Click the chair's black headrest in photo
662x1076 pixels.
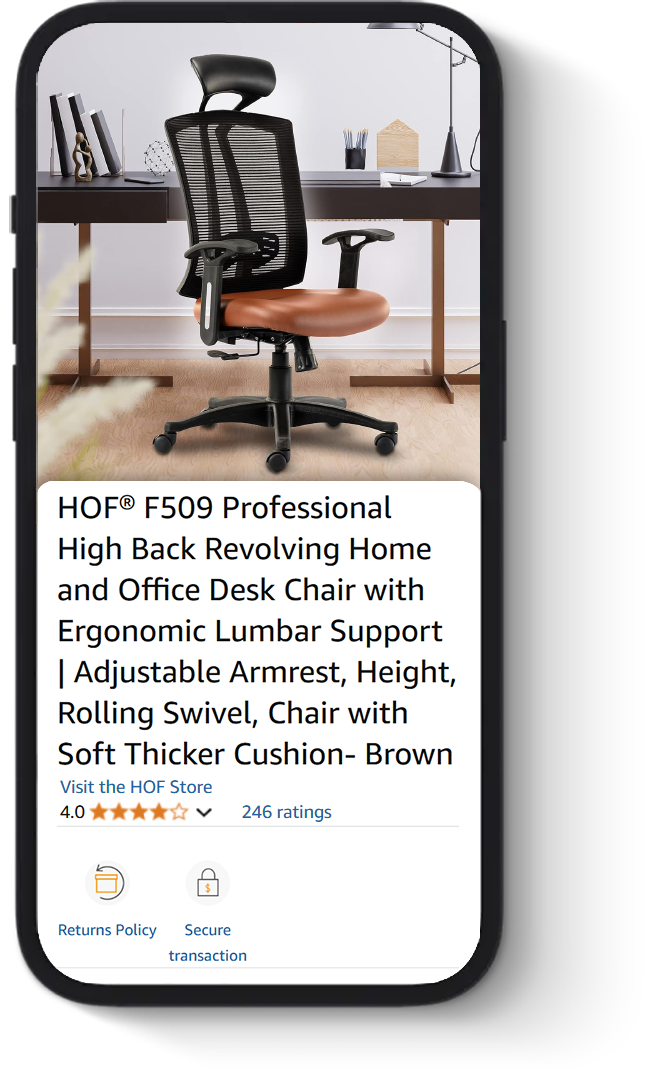tap(232, 78)
